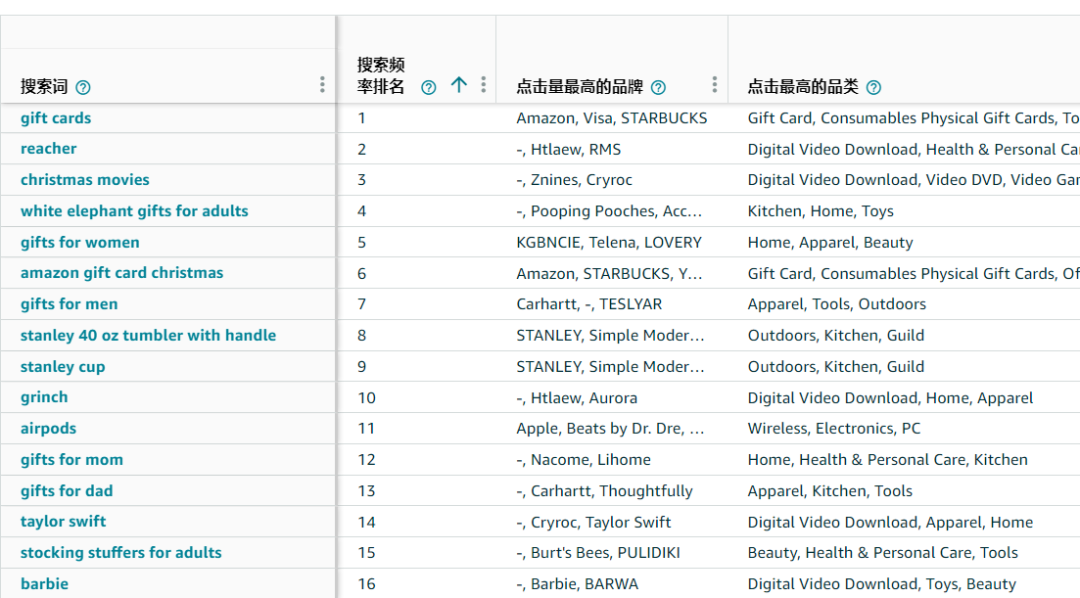Open column menu dots for 搜索频率排名
1080x598 pixels.
click(x=483, y=85)
